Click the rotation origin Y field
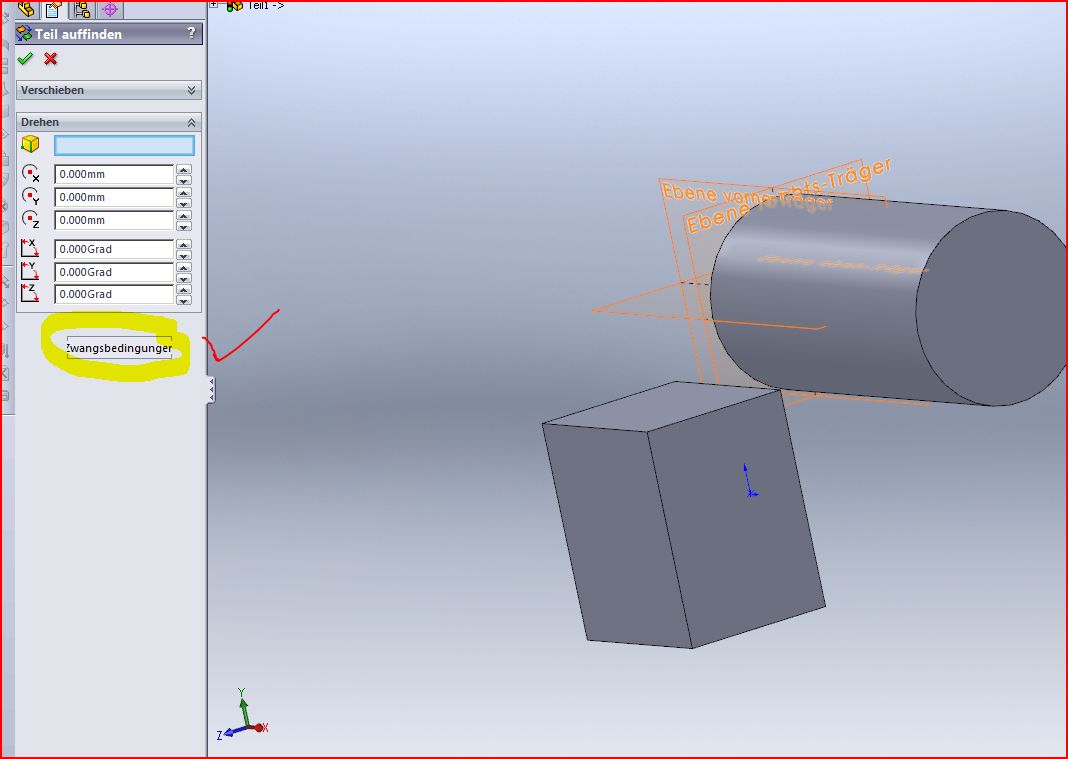1068x759 pixels. pos(114,198)
